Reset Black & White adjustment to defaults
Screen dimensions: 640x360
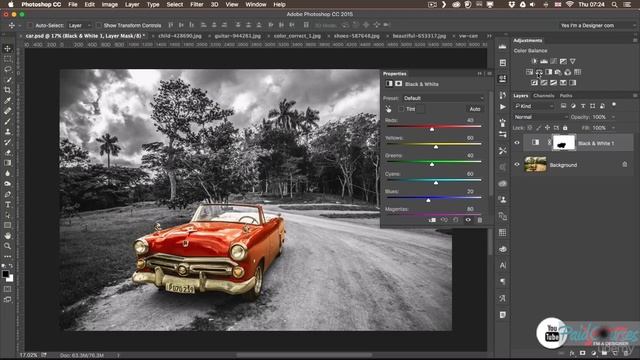click(456, 220)
